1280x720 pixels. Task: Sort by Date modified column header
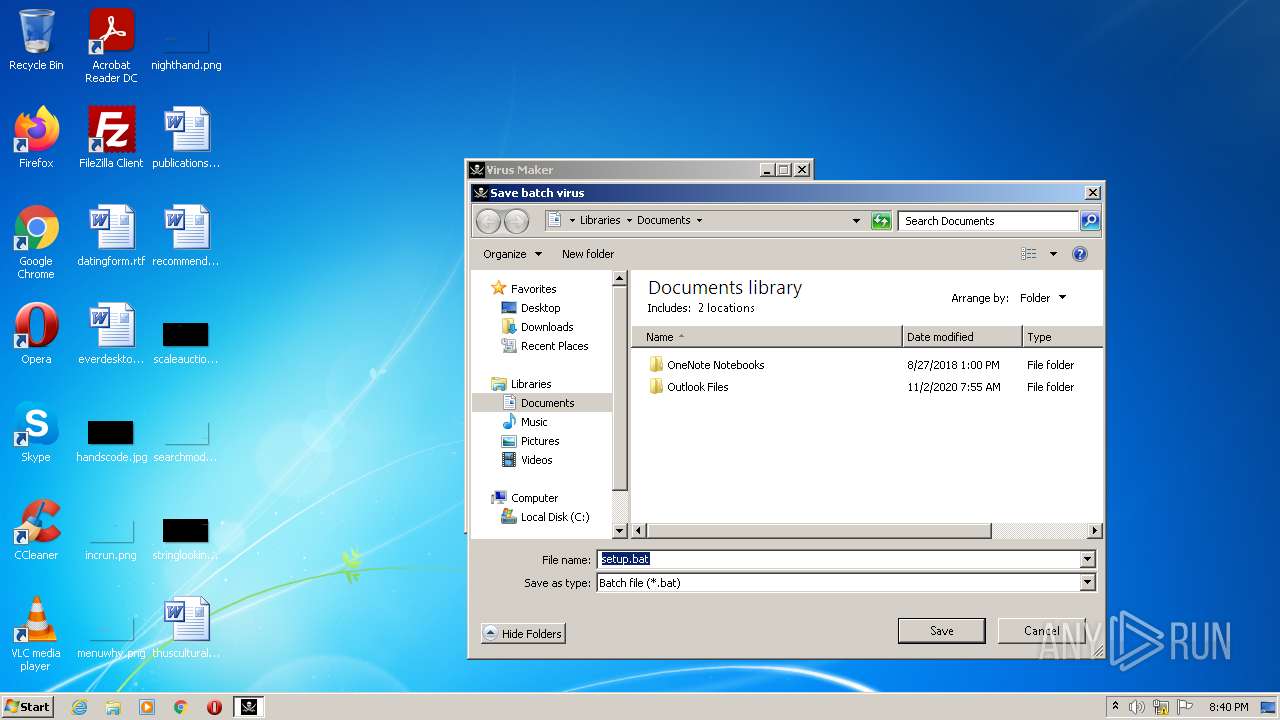[962, 337]
